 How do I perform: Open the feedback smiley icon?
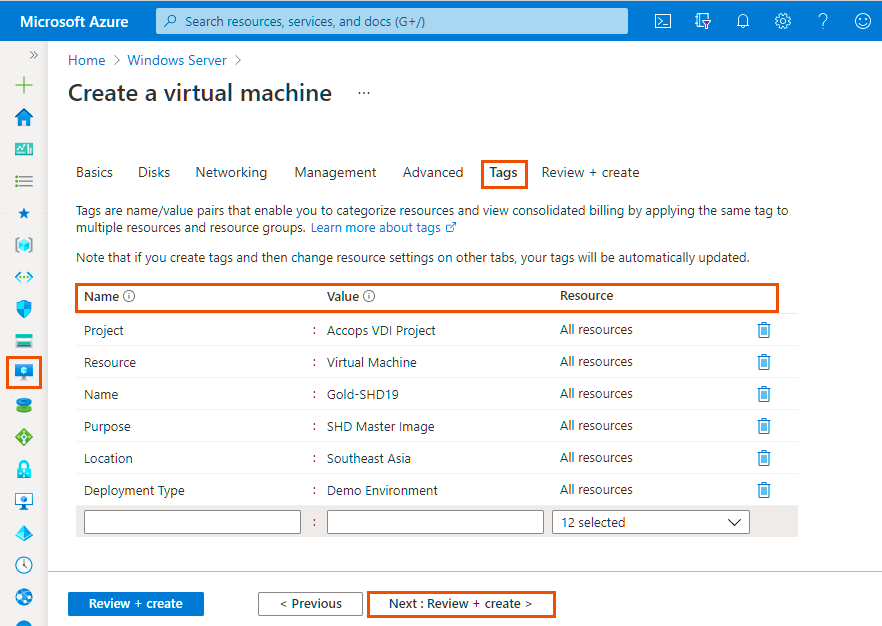point(862,21)
